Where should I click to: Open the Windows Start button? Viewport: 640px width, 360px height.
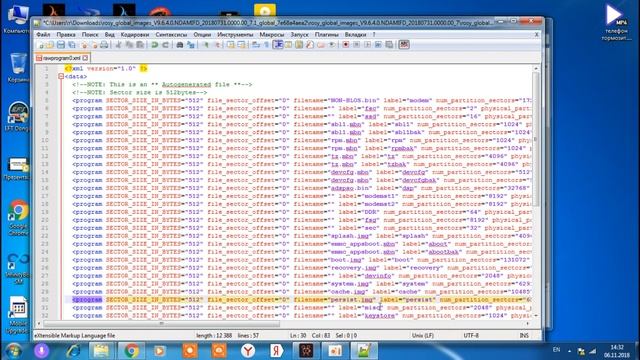click(x=13, y=351)
